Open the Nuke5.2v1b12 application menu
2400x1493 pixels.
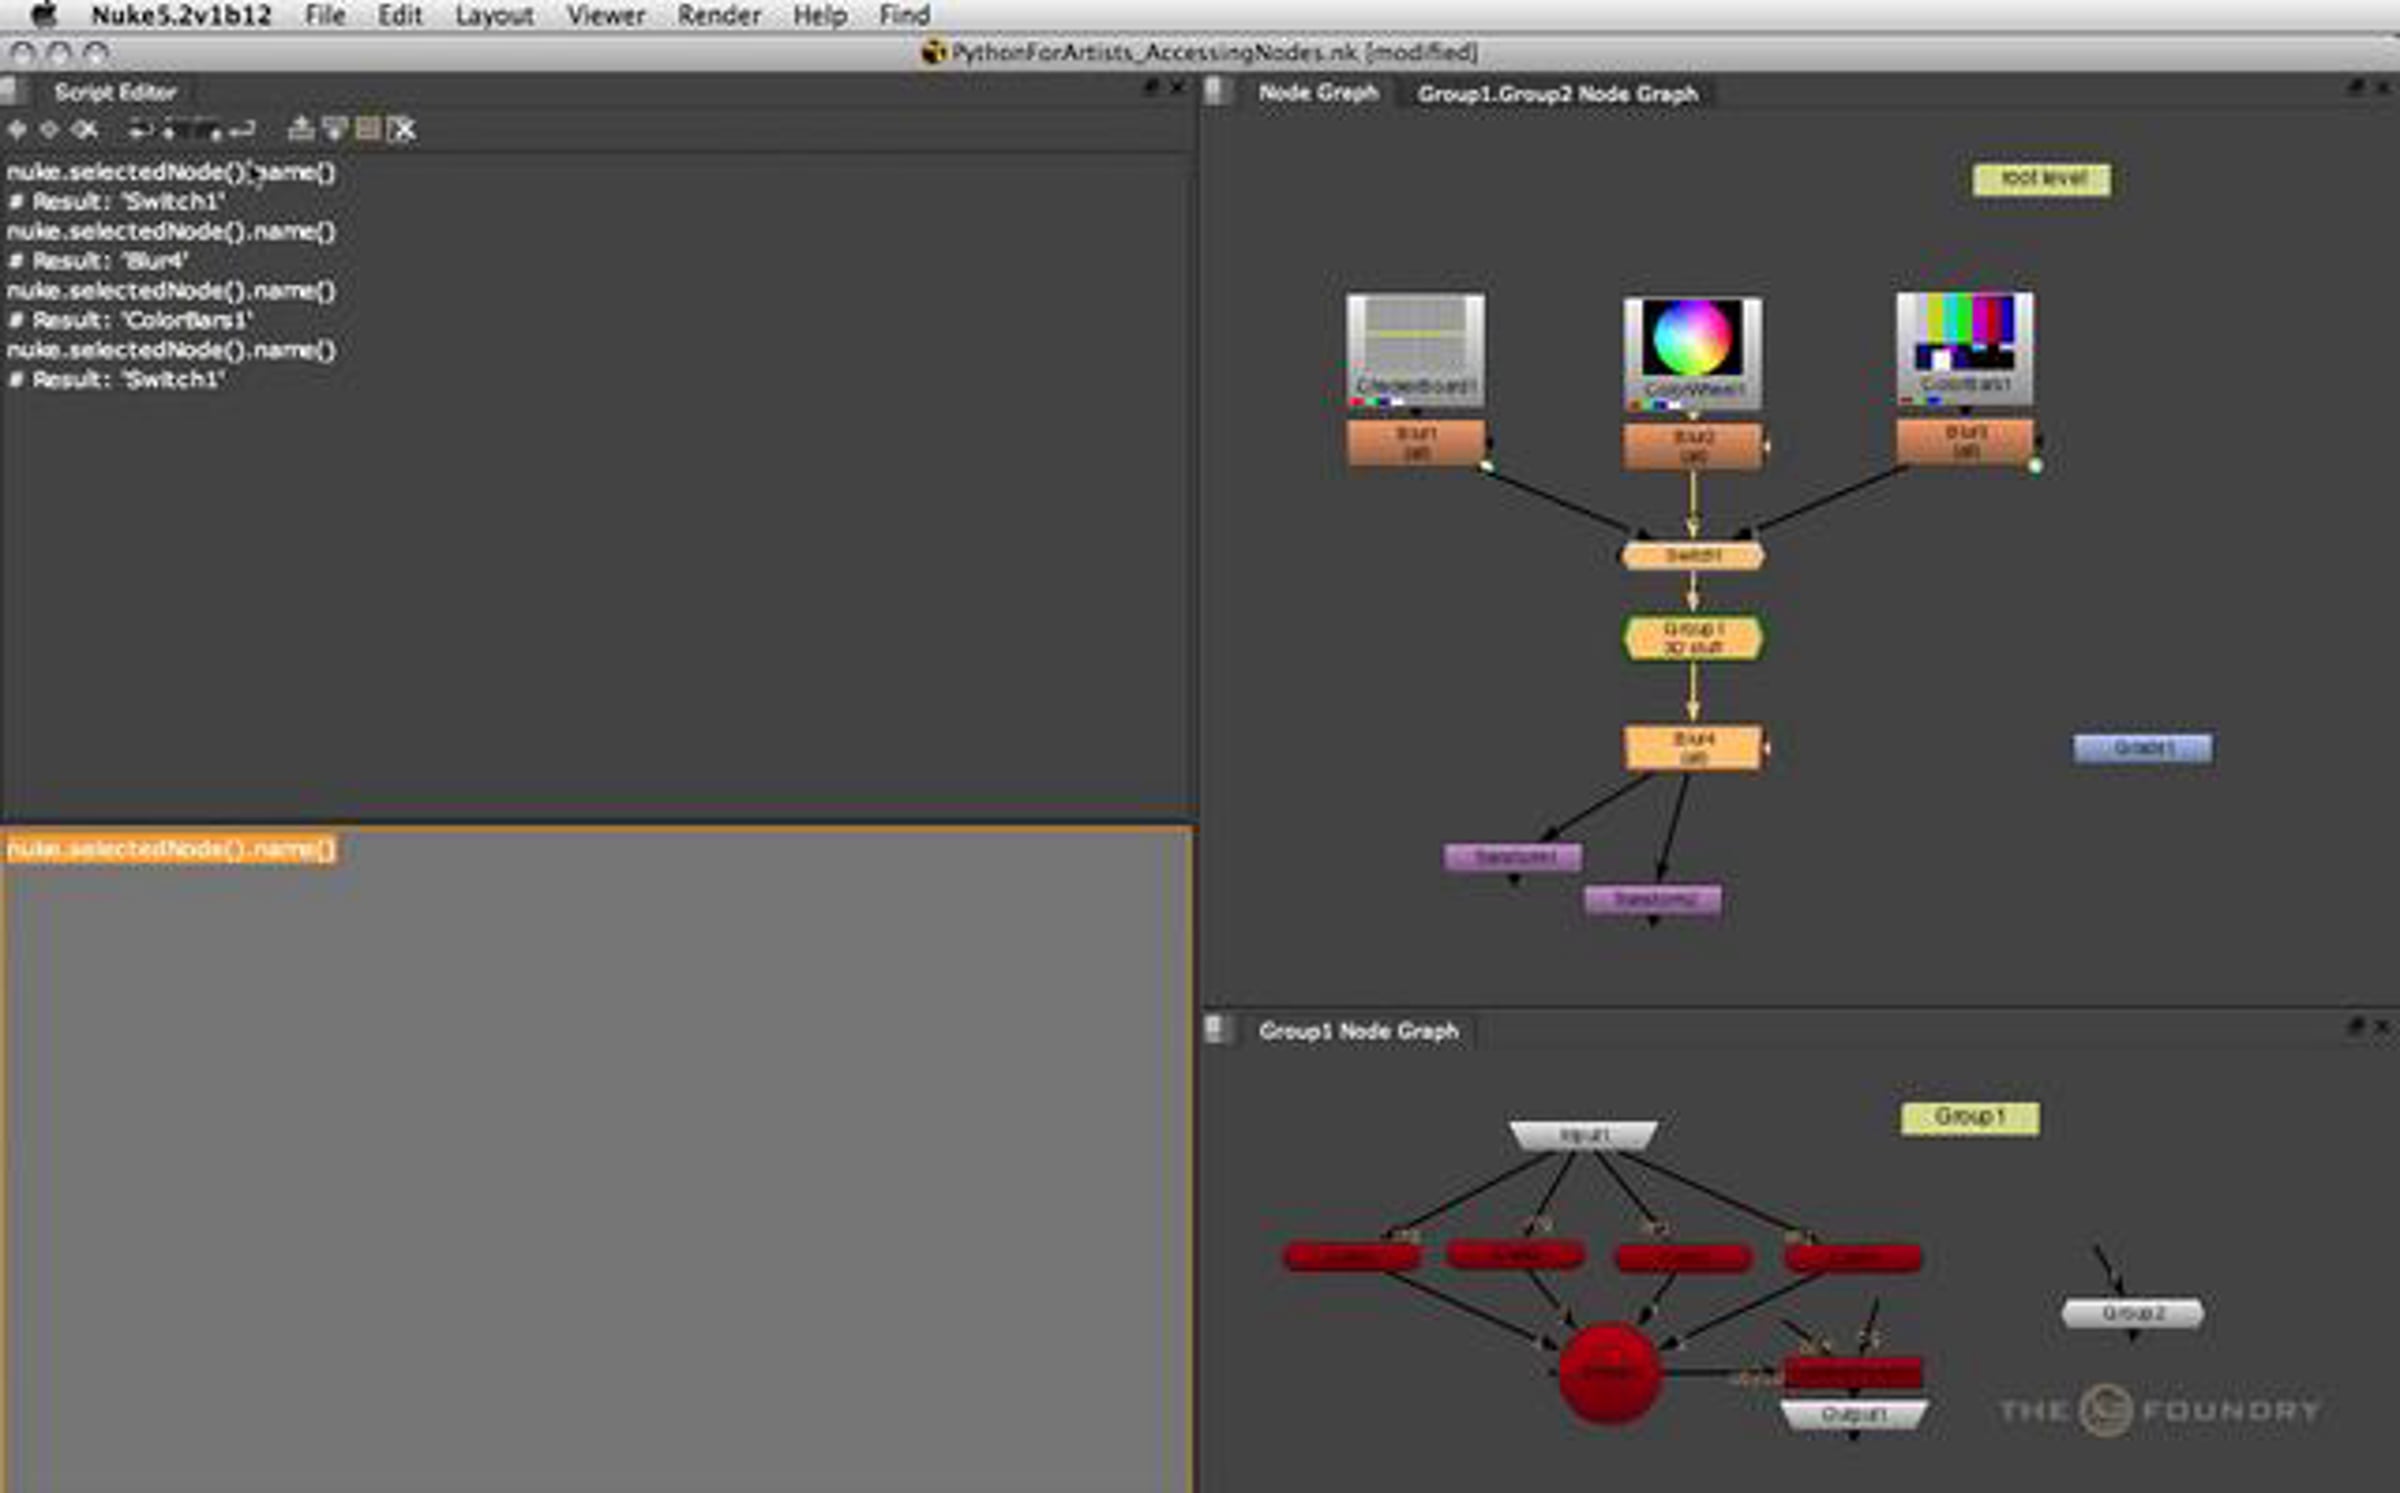point(181,15)
